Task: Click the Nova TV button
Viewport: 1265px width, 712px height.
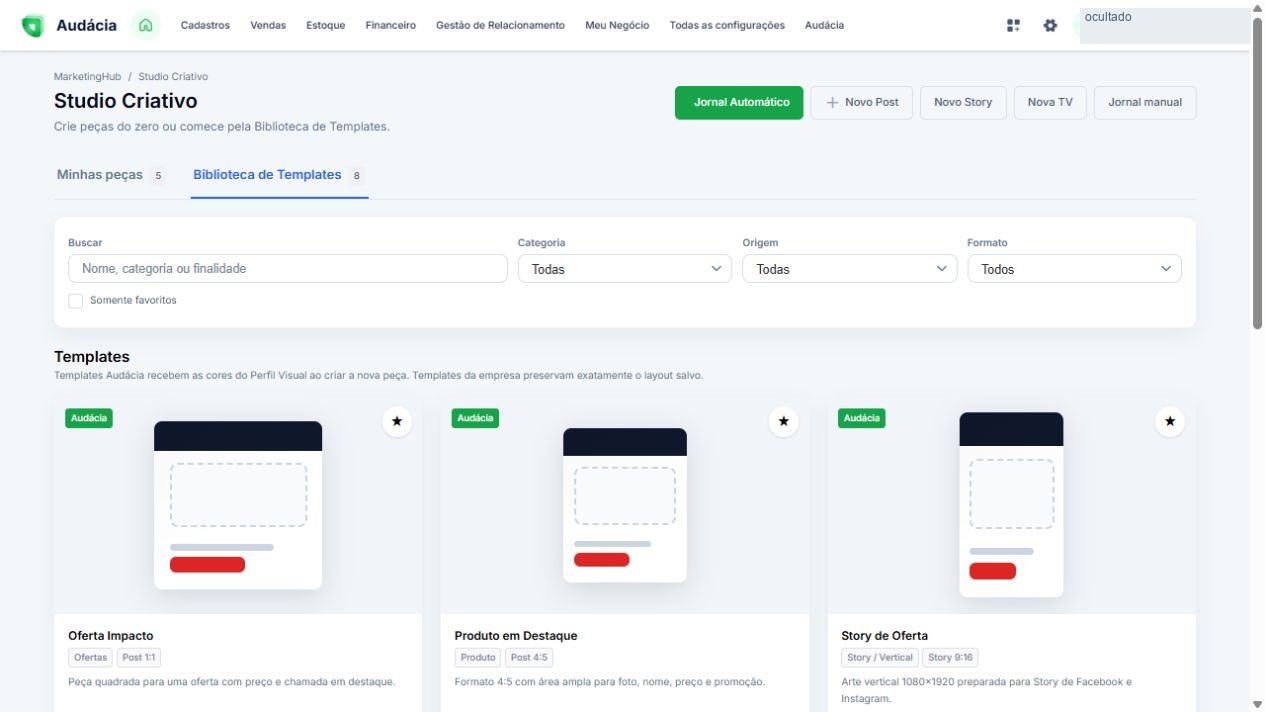Action: click(1050, 102)
